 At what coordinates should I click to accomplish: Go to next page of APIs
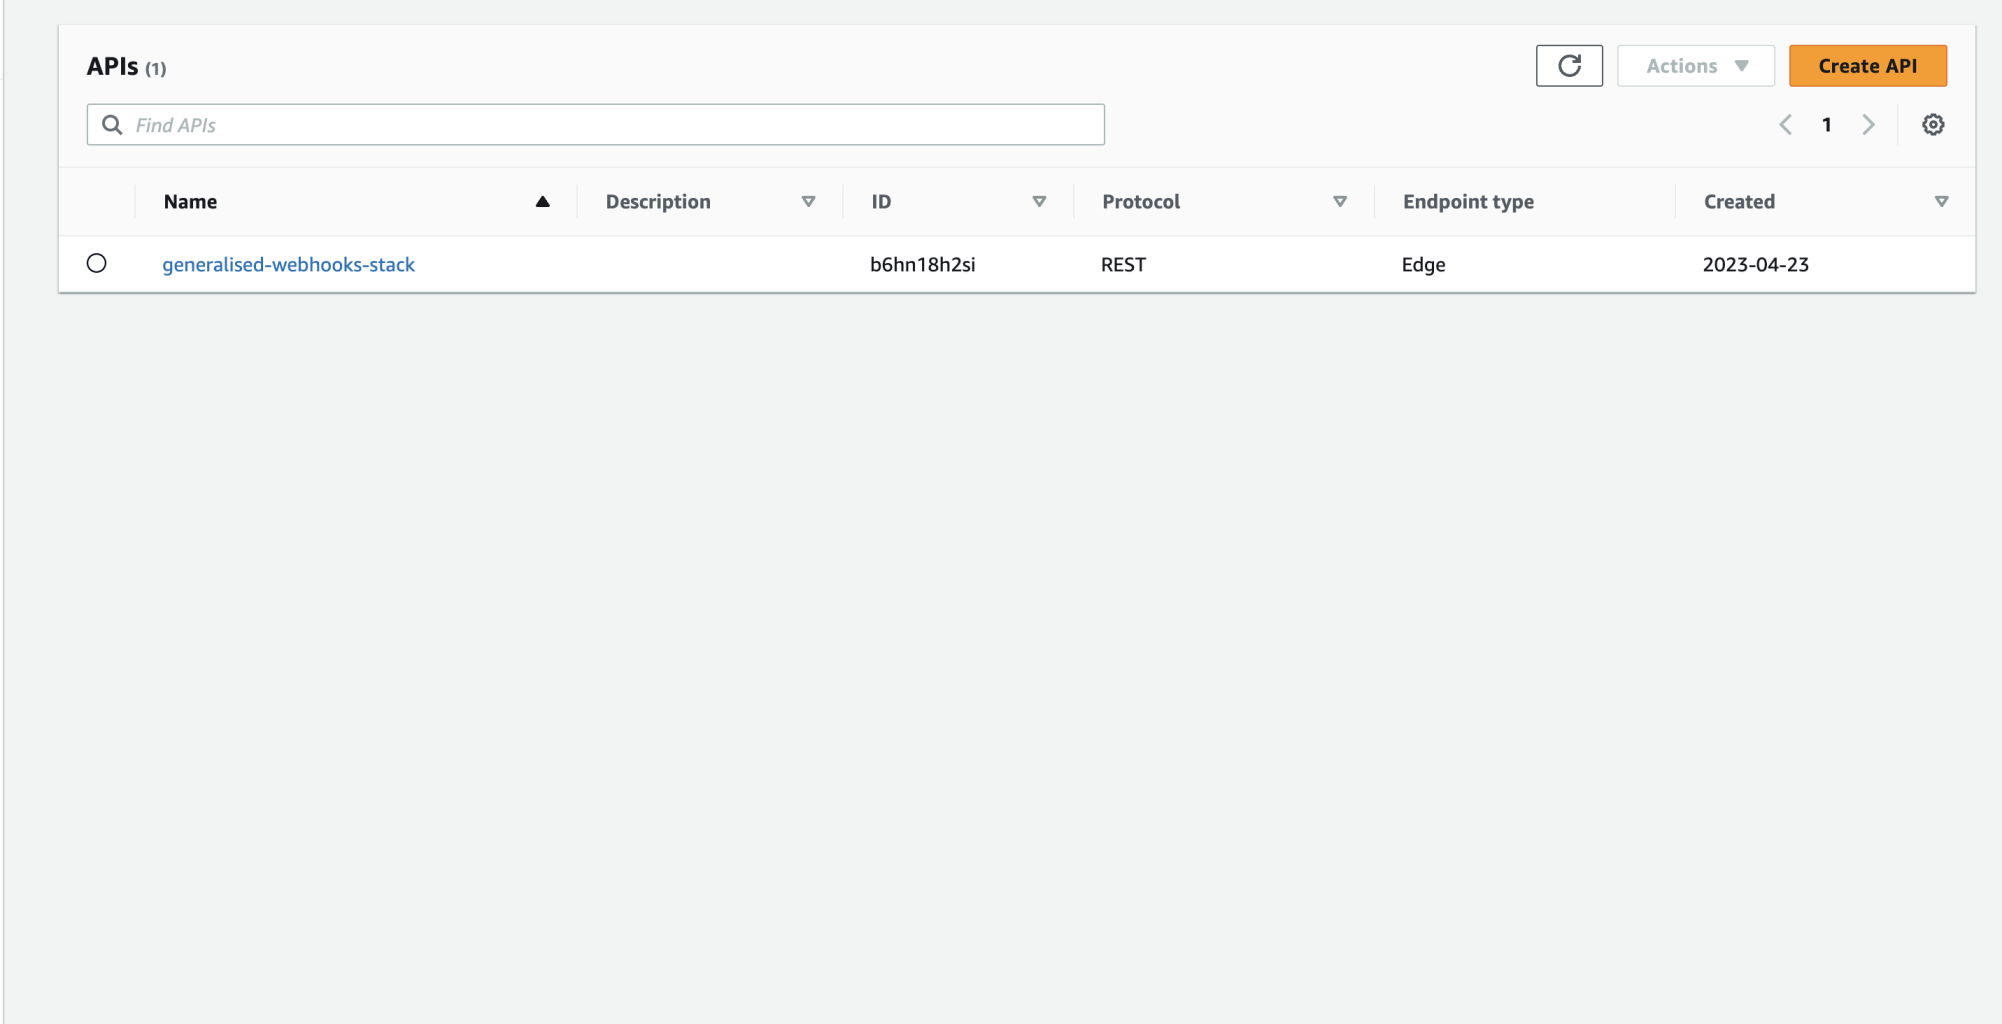[x=1868, y=125]
